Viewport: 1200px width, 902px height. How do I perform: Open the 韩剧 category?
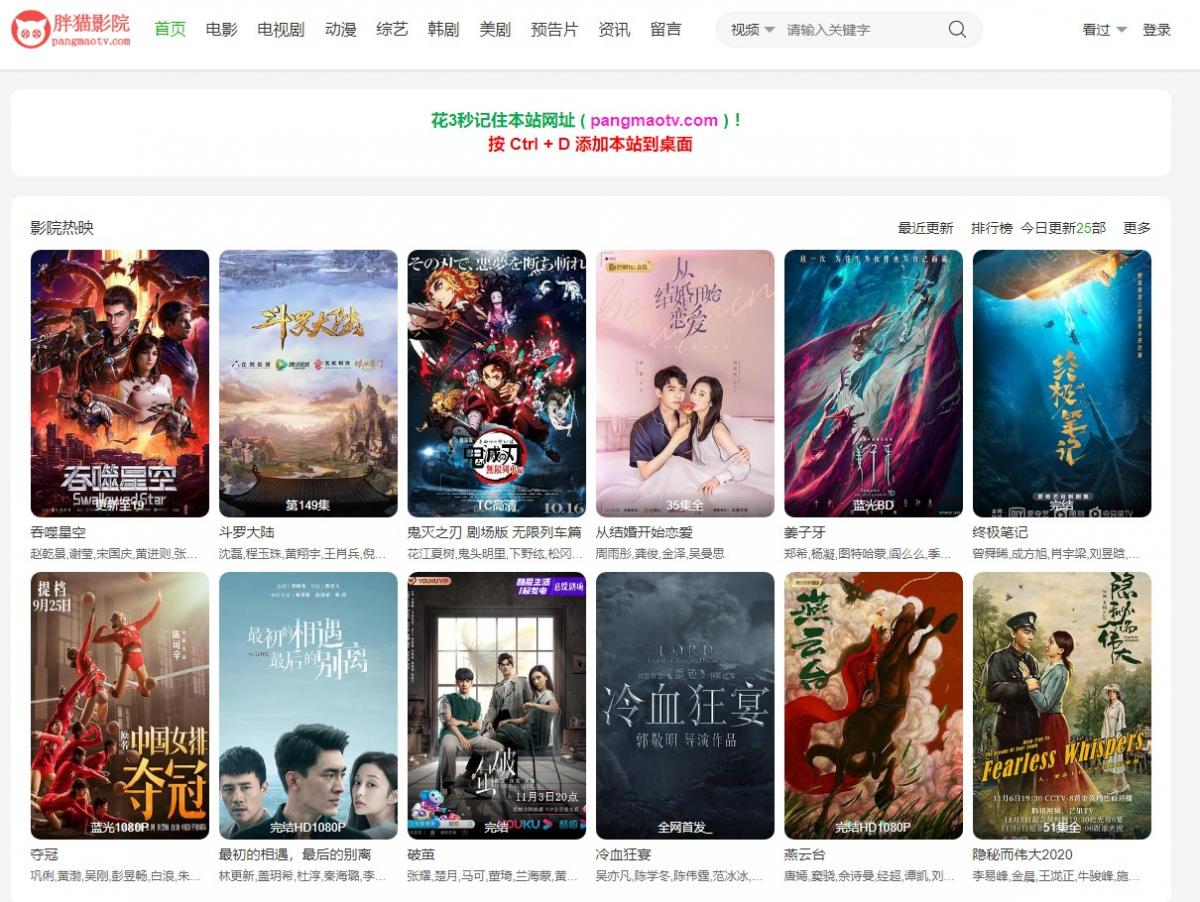point(443,30)
